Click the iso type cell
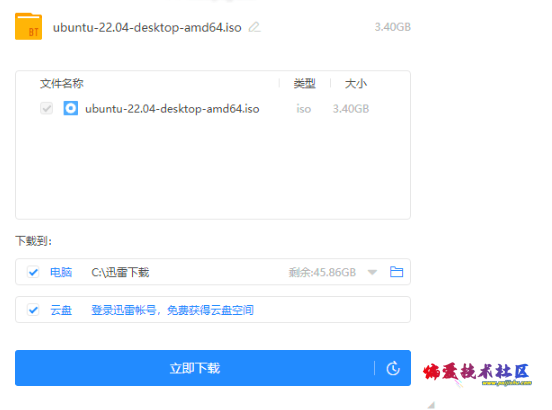The width and height of the screenshot is (552, 410). coord(303,109)
